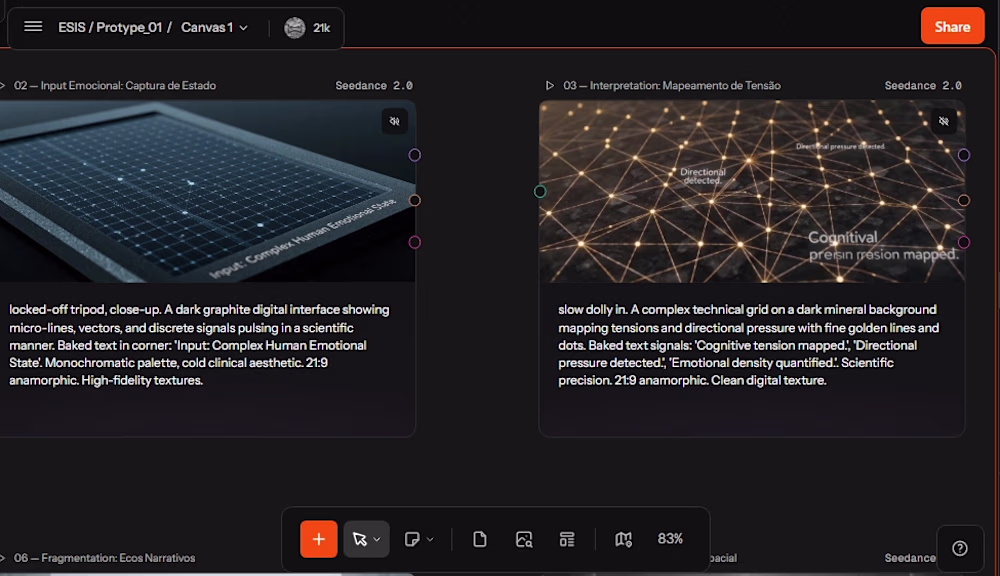Open the golden network video thumbnail
This screenshot has height=576, width=1000.
coord(752,191)
